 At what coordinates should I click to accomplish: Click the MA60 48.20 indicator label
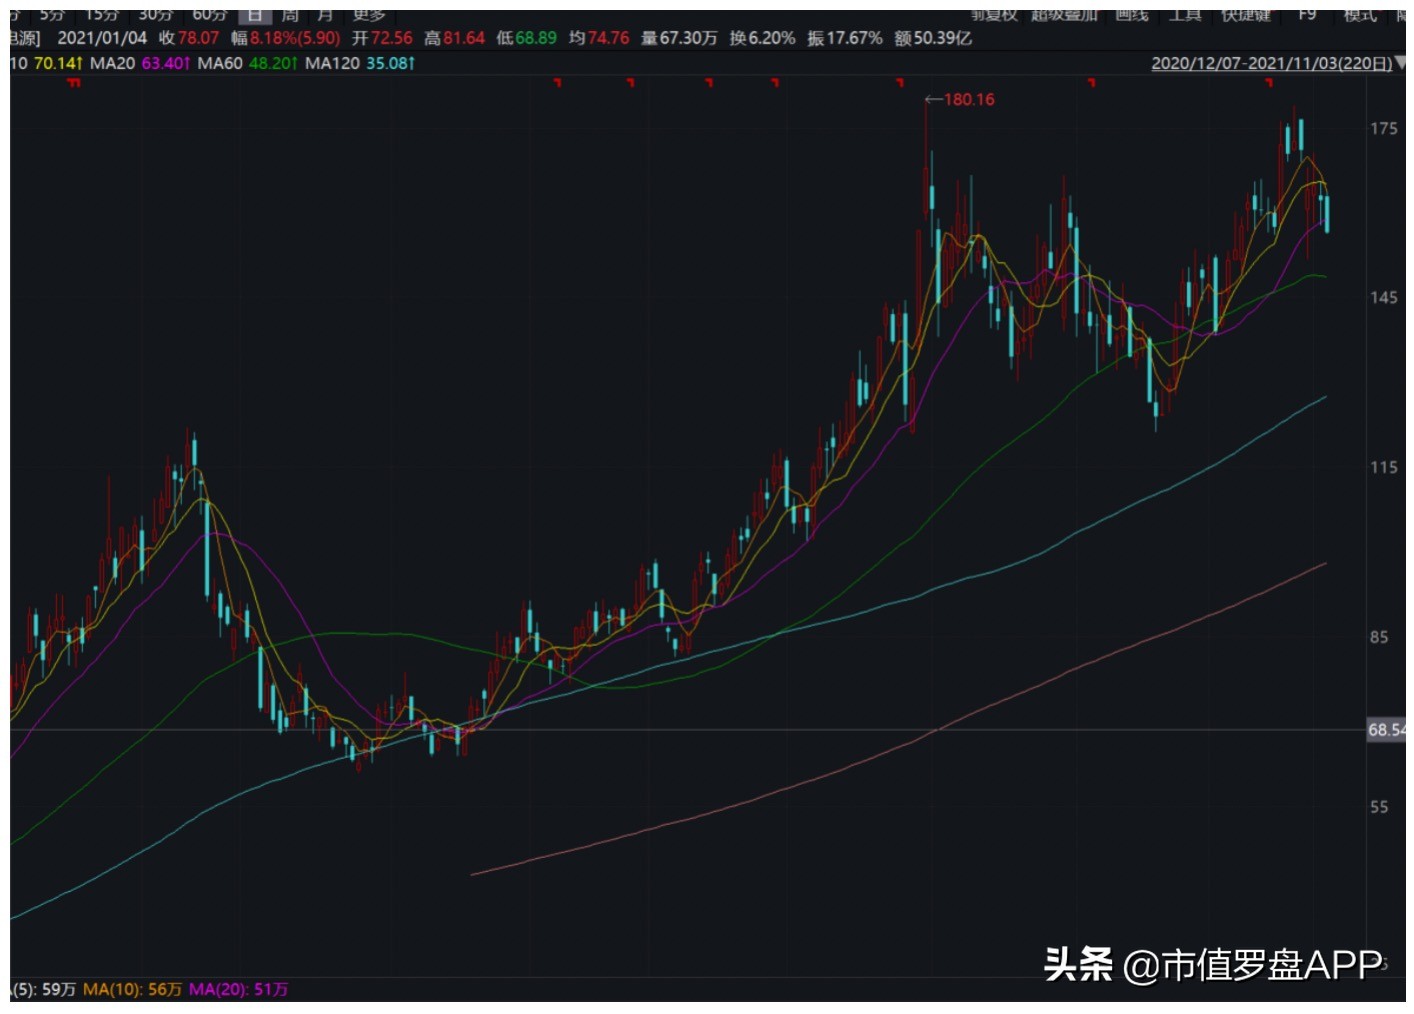[x=248, y=63]
